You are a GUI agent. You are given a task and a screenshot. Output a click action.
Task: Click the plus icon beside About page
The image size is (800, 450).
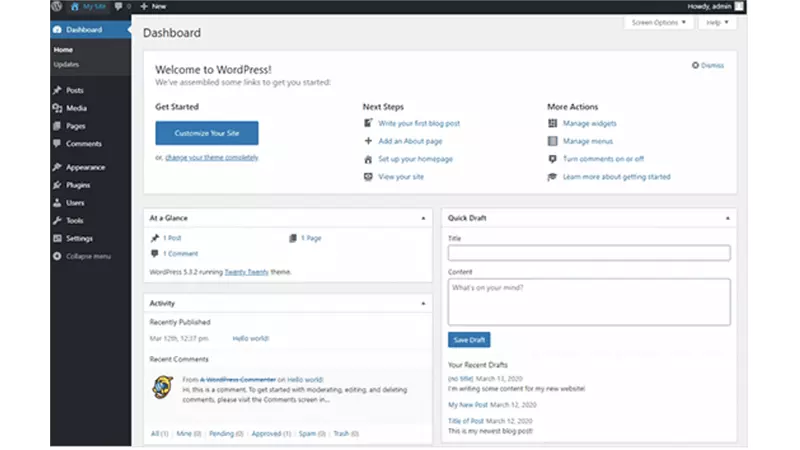click(368, 141)
